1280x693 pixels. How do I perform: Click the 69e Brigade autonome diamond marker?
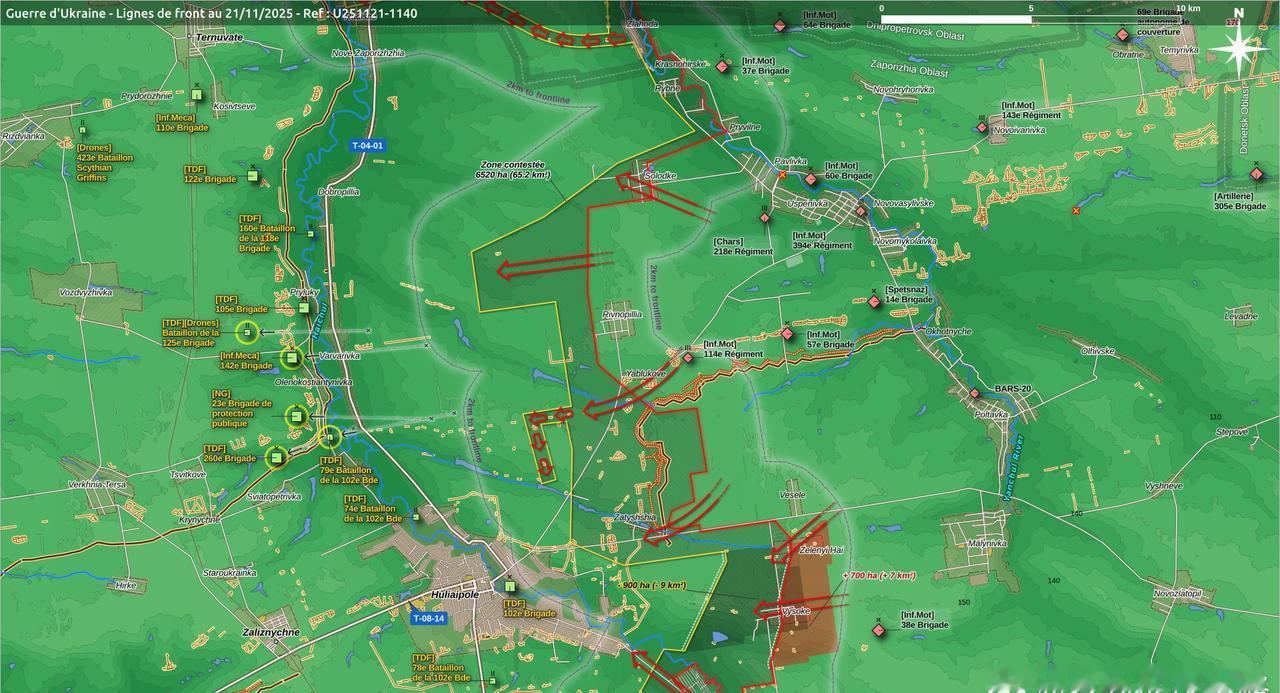click(1122, 34)
